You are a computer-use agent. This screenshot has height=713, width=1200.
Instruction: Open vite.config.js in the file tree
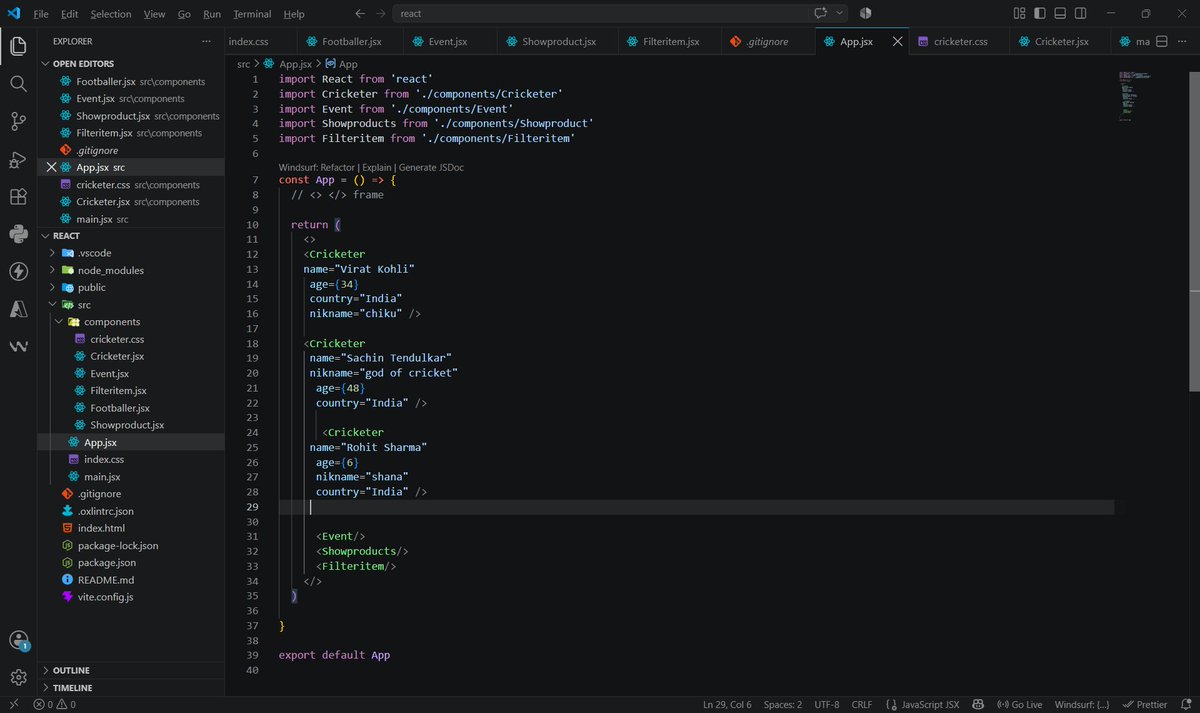tap(105, 597)
